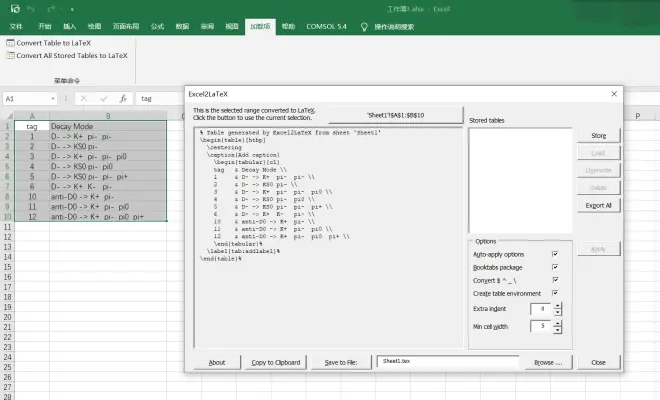Toggle the Convert $ ^ _ \ checkbox
This screenshot has width=660, height=400.
coord(555,280)
